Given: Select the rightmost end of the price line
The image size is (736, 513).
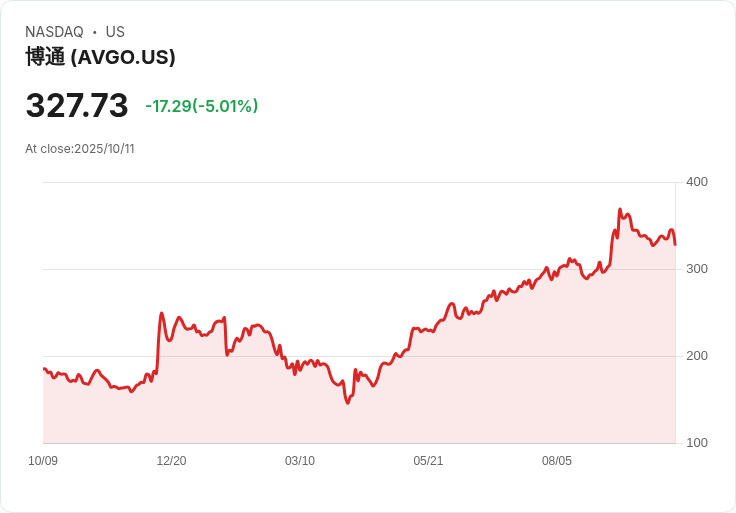Looking at the screenshot, I should [675, 244].
